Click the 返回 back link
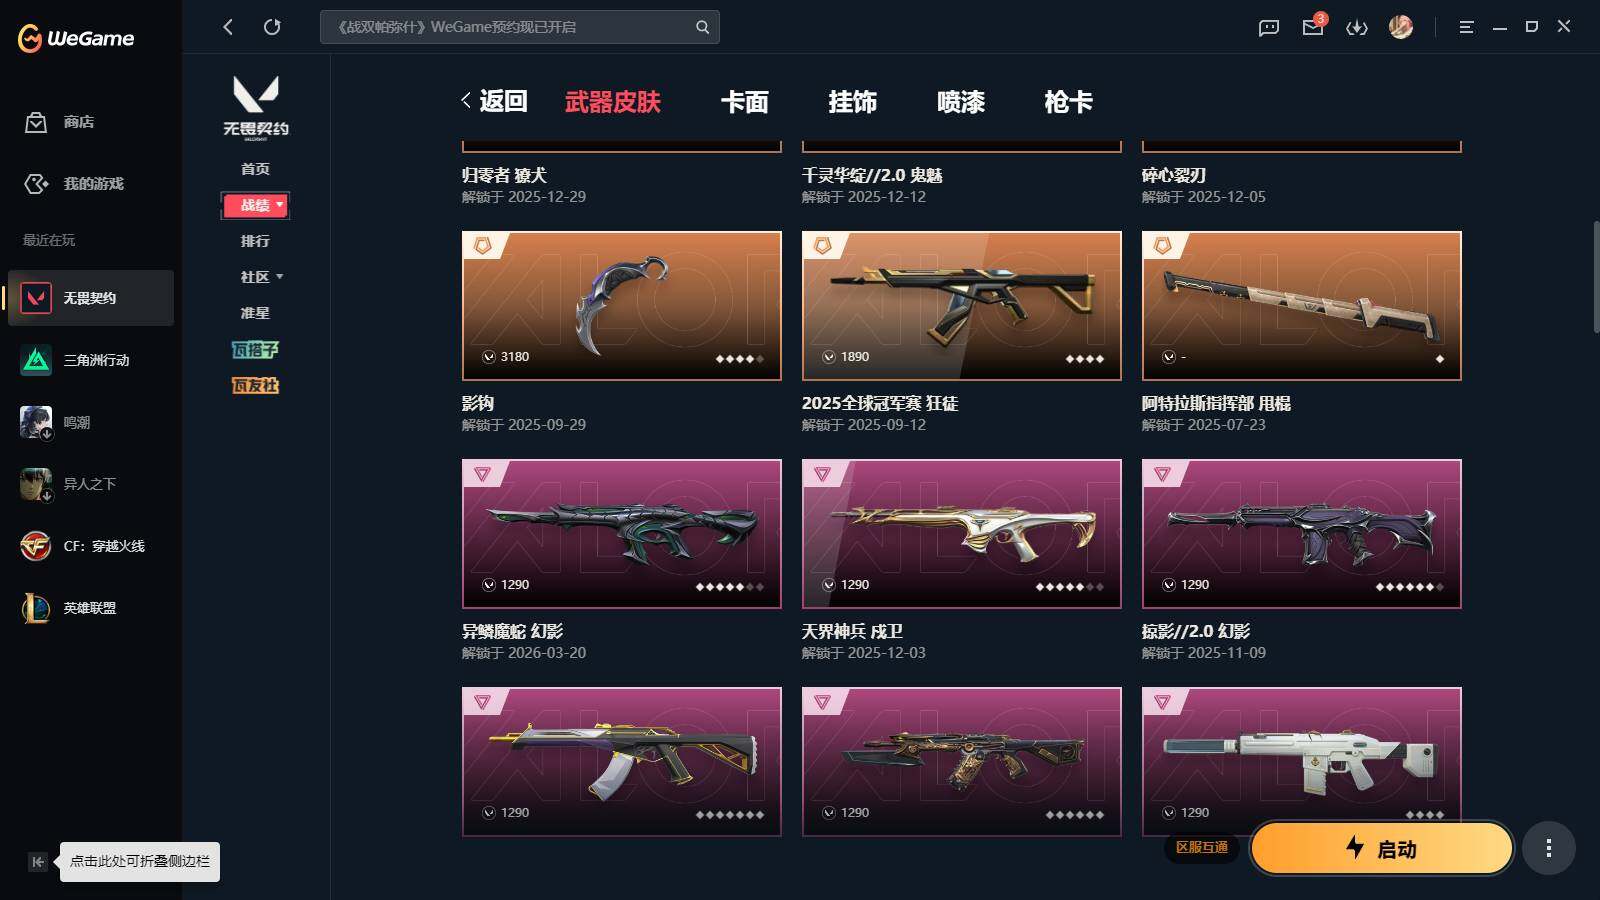 494,101
